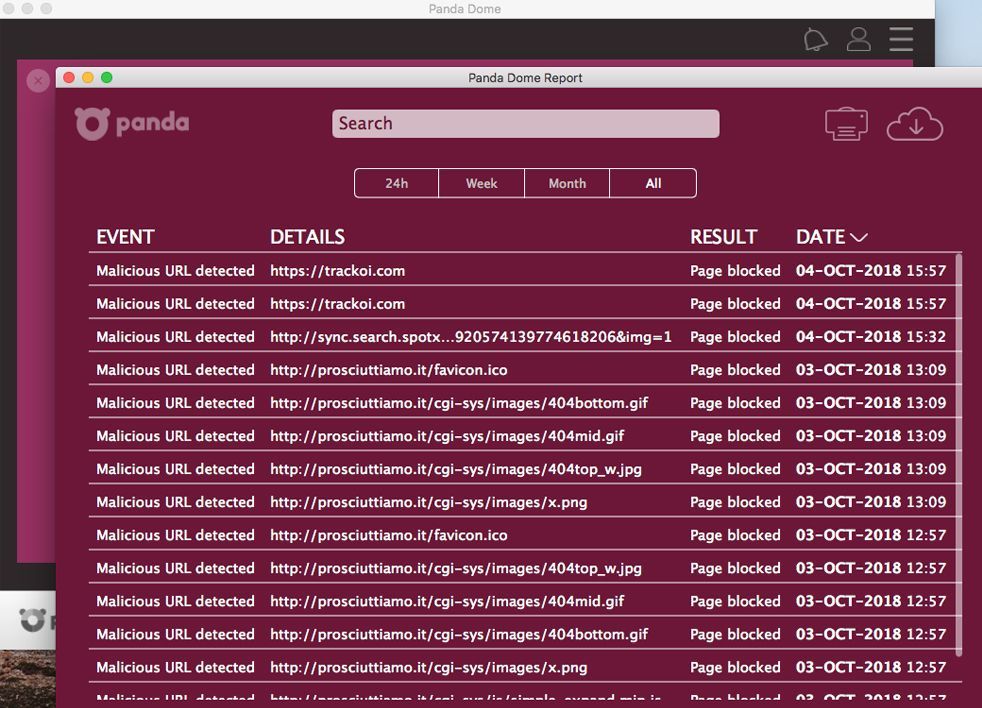Open the user account icon in Panda Dome
Image resolution: width=982 pixels, height=708 pixels.
coord(859,39)
